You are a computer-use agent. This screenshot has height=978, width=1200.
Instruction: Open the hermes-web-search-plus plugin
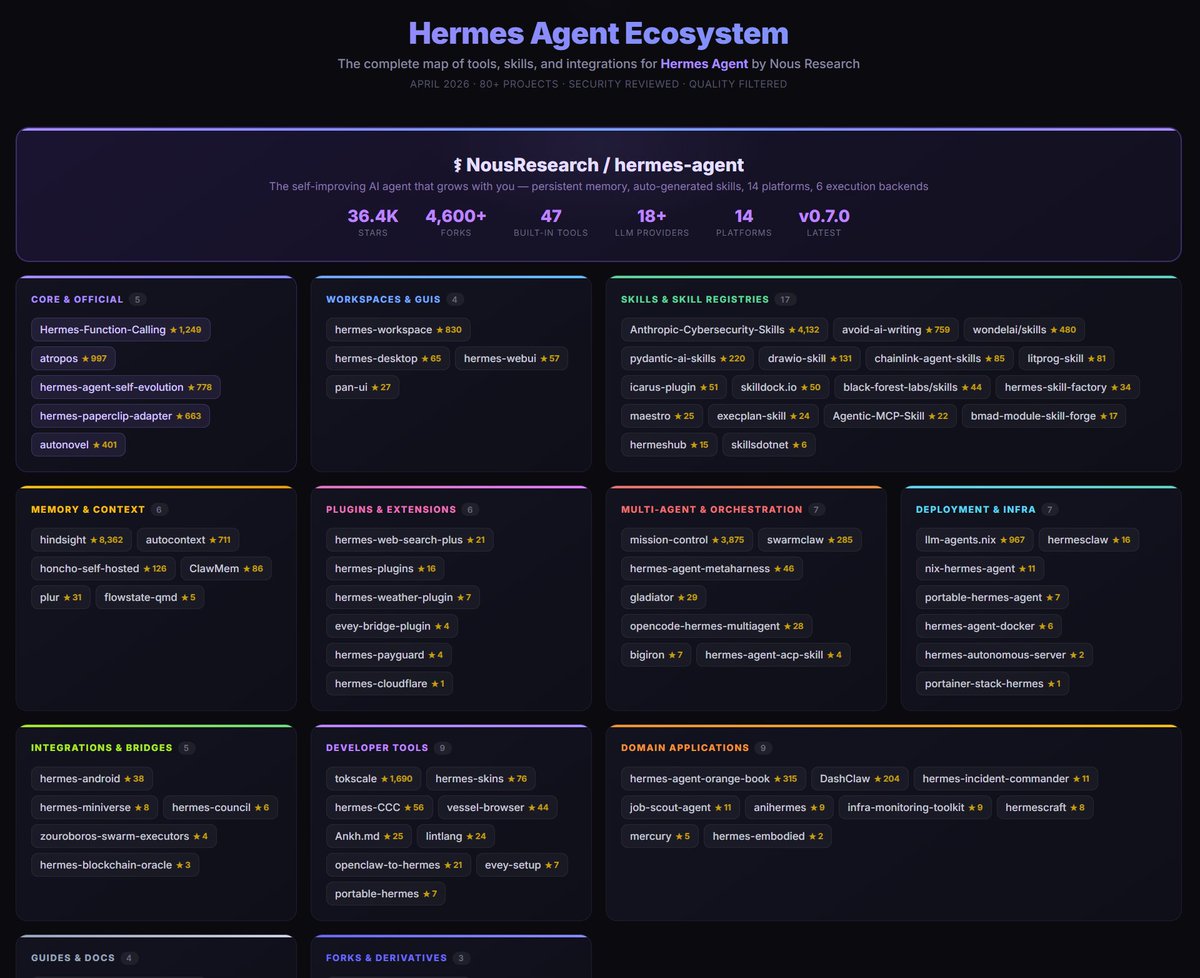pos(409,540)
